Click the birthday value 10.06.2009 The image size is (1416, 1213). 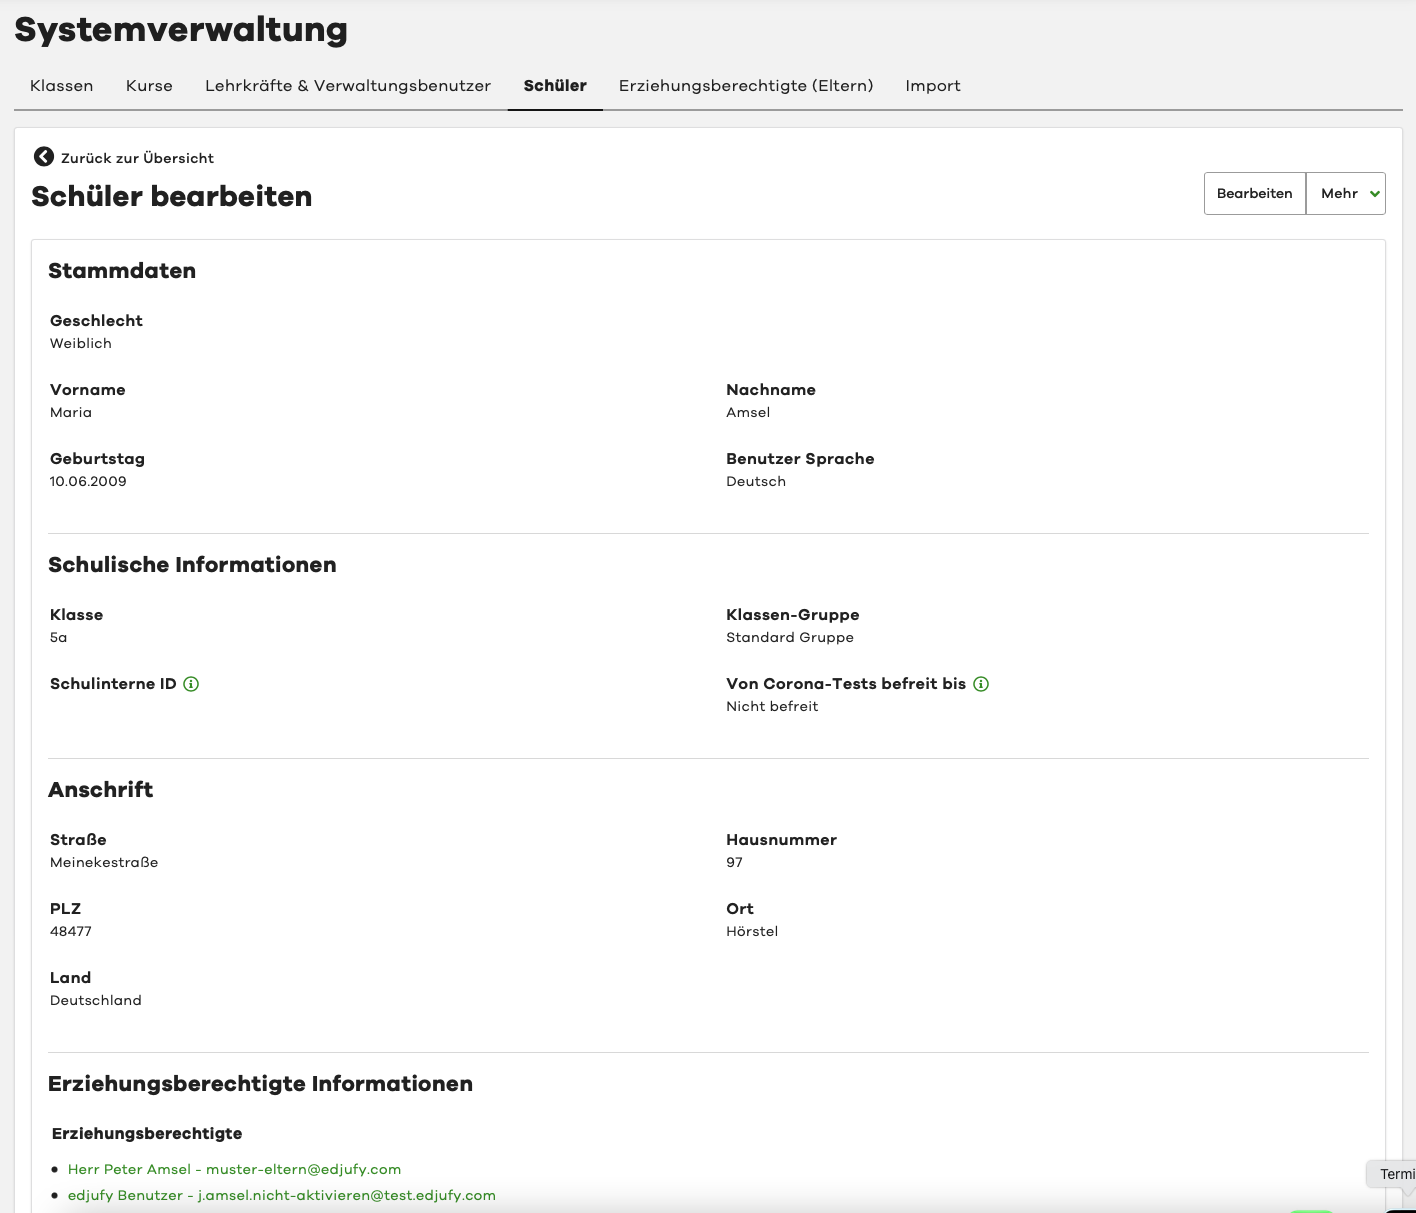88,481
